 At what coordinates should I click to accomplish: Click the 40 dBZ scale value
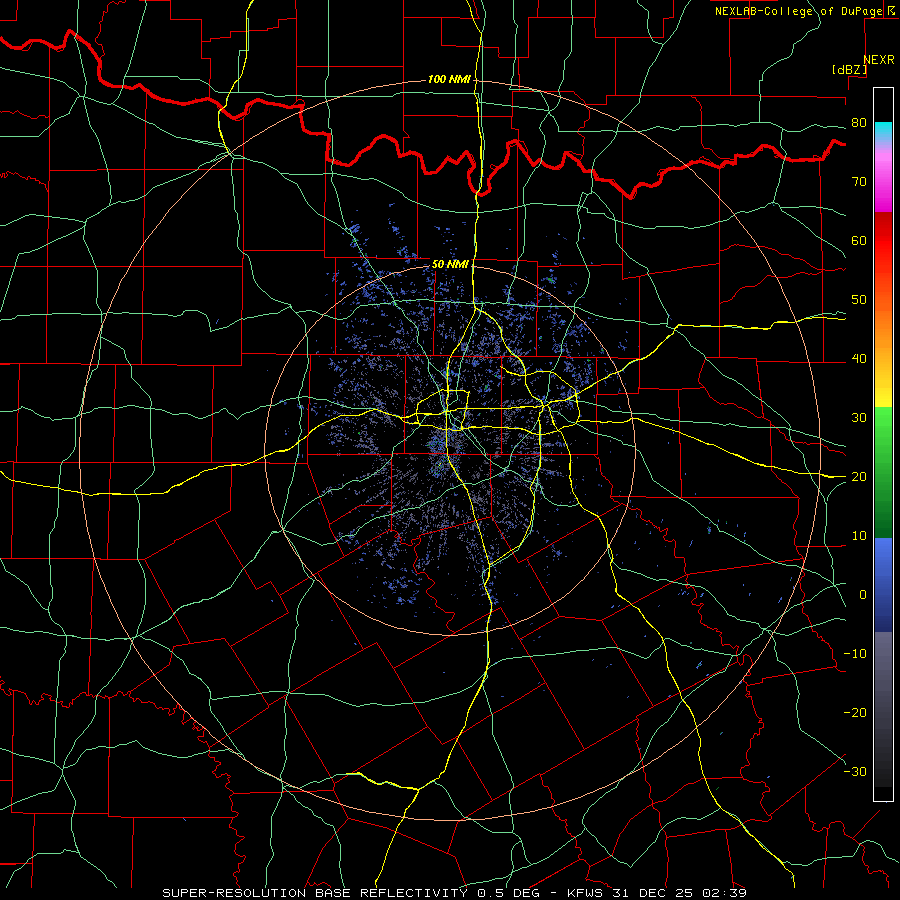click(859, 359)
